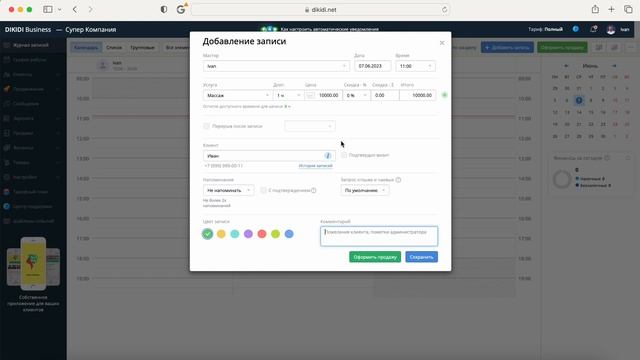640x360 pixels.
Task: Click the dikidi.net address bar
Action: pyautogui.click(x=320, y=9)
